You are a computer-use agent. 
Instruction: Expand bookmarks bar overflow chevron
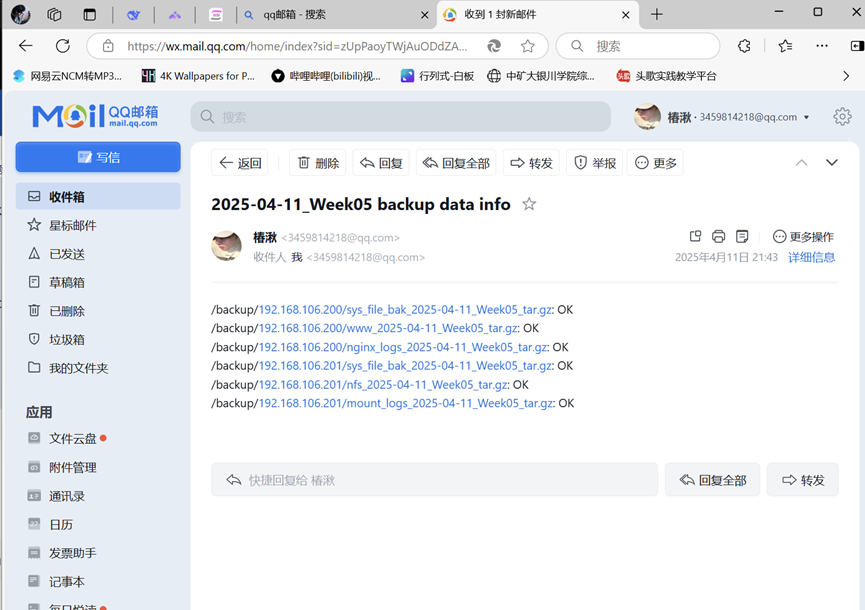[846, 76]
